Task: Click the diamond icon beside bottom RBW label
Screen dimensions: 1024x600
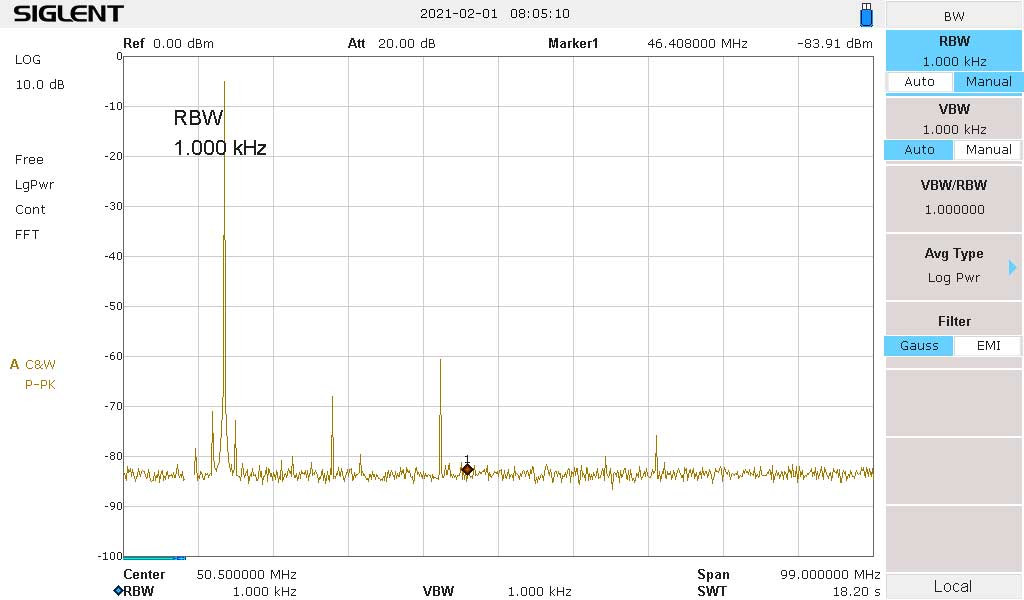Action: point(117,591)
